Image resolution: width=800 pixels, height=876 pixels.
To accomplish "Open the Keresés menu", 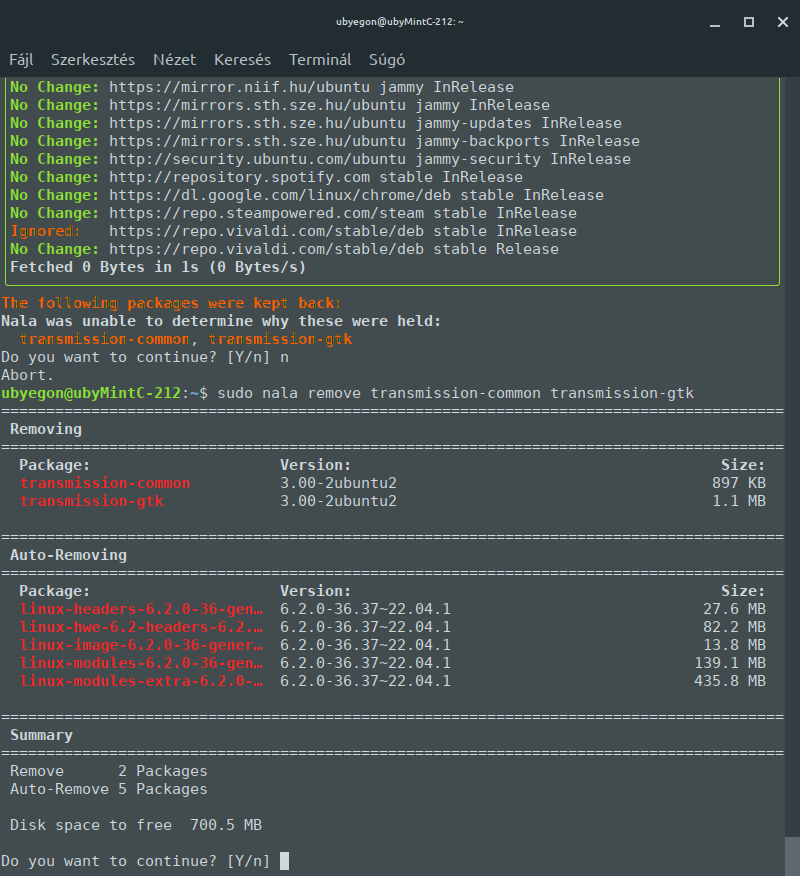I will [242, 60].
